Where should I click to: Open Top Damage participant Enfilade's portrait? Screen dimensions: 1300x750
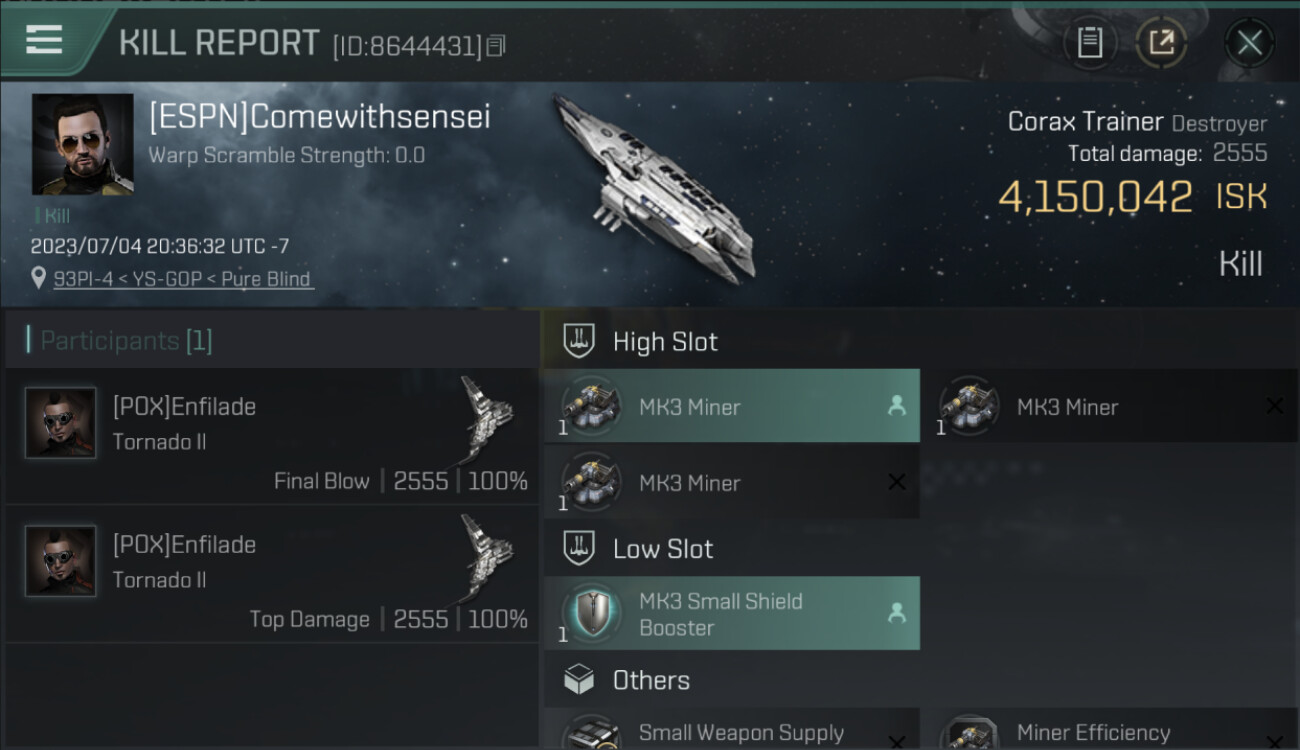tap(61, 561)
